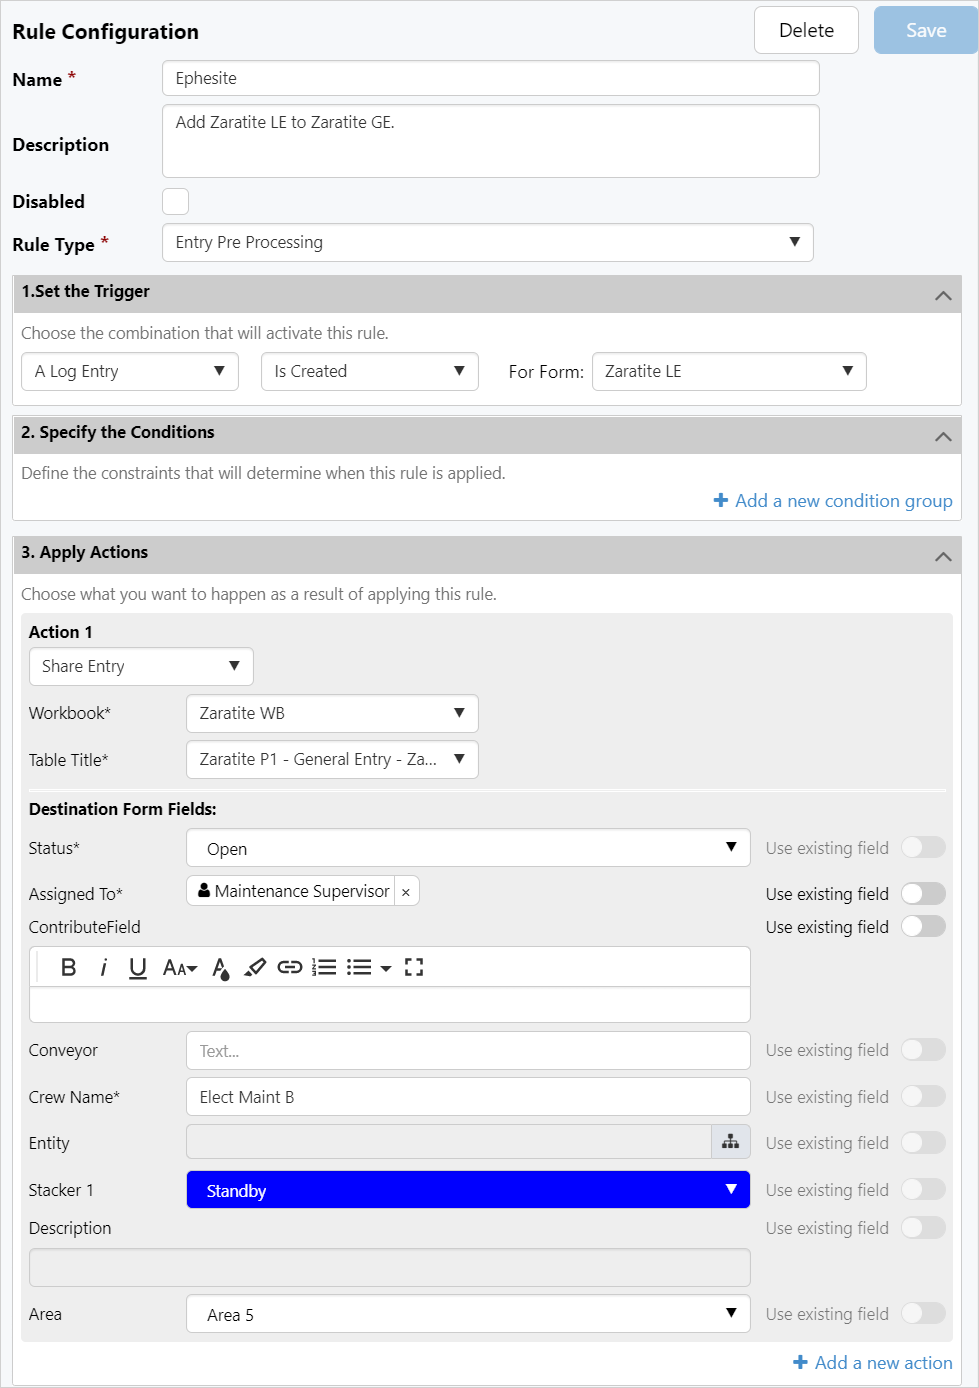Open the text color picker
The image size is (979, 1388).
pyautogui.click(x=221, y=967)
